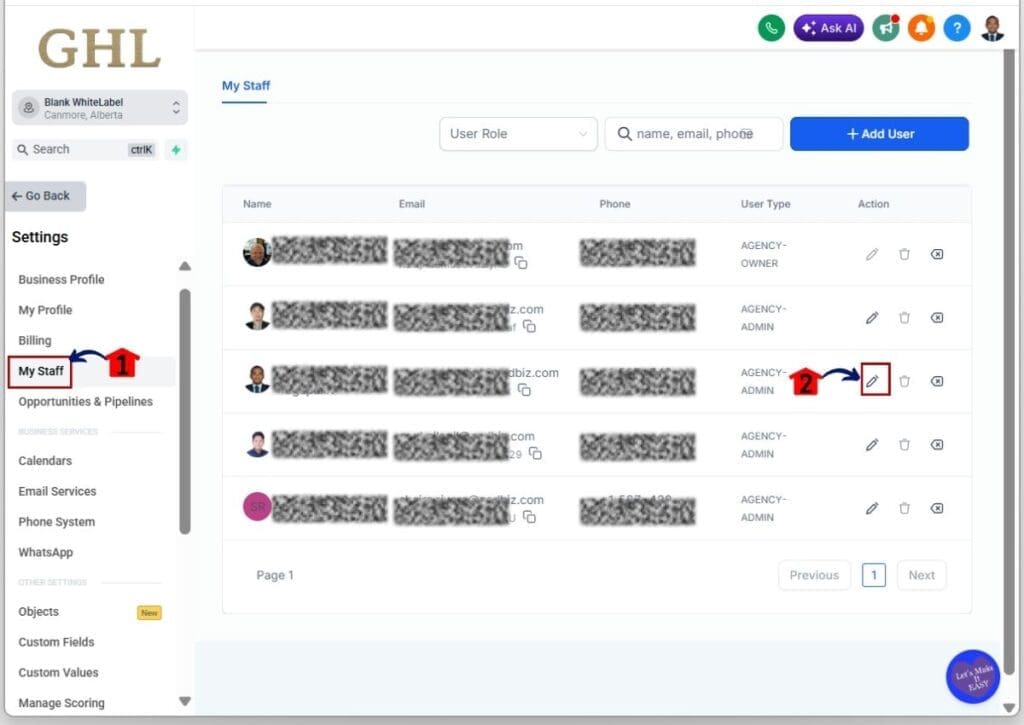Click the announcements megaphone icon

886,28
